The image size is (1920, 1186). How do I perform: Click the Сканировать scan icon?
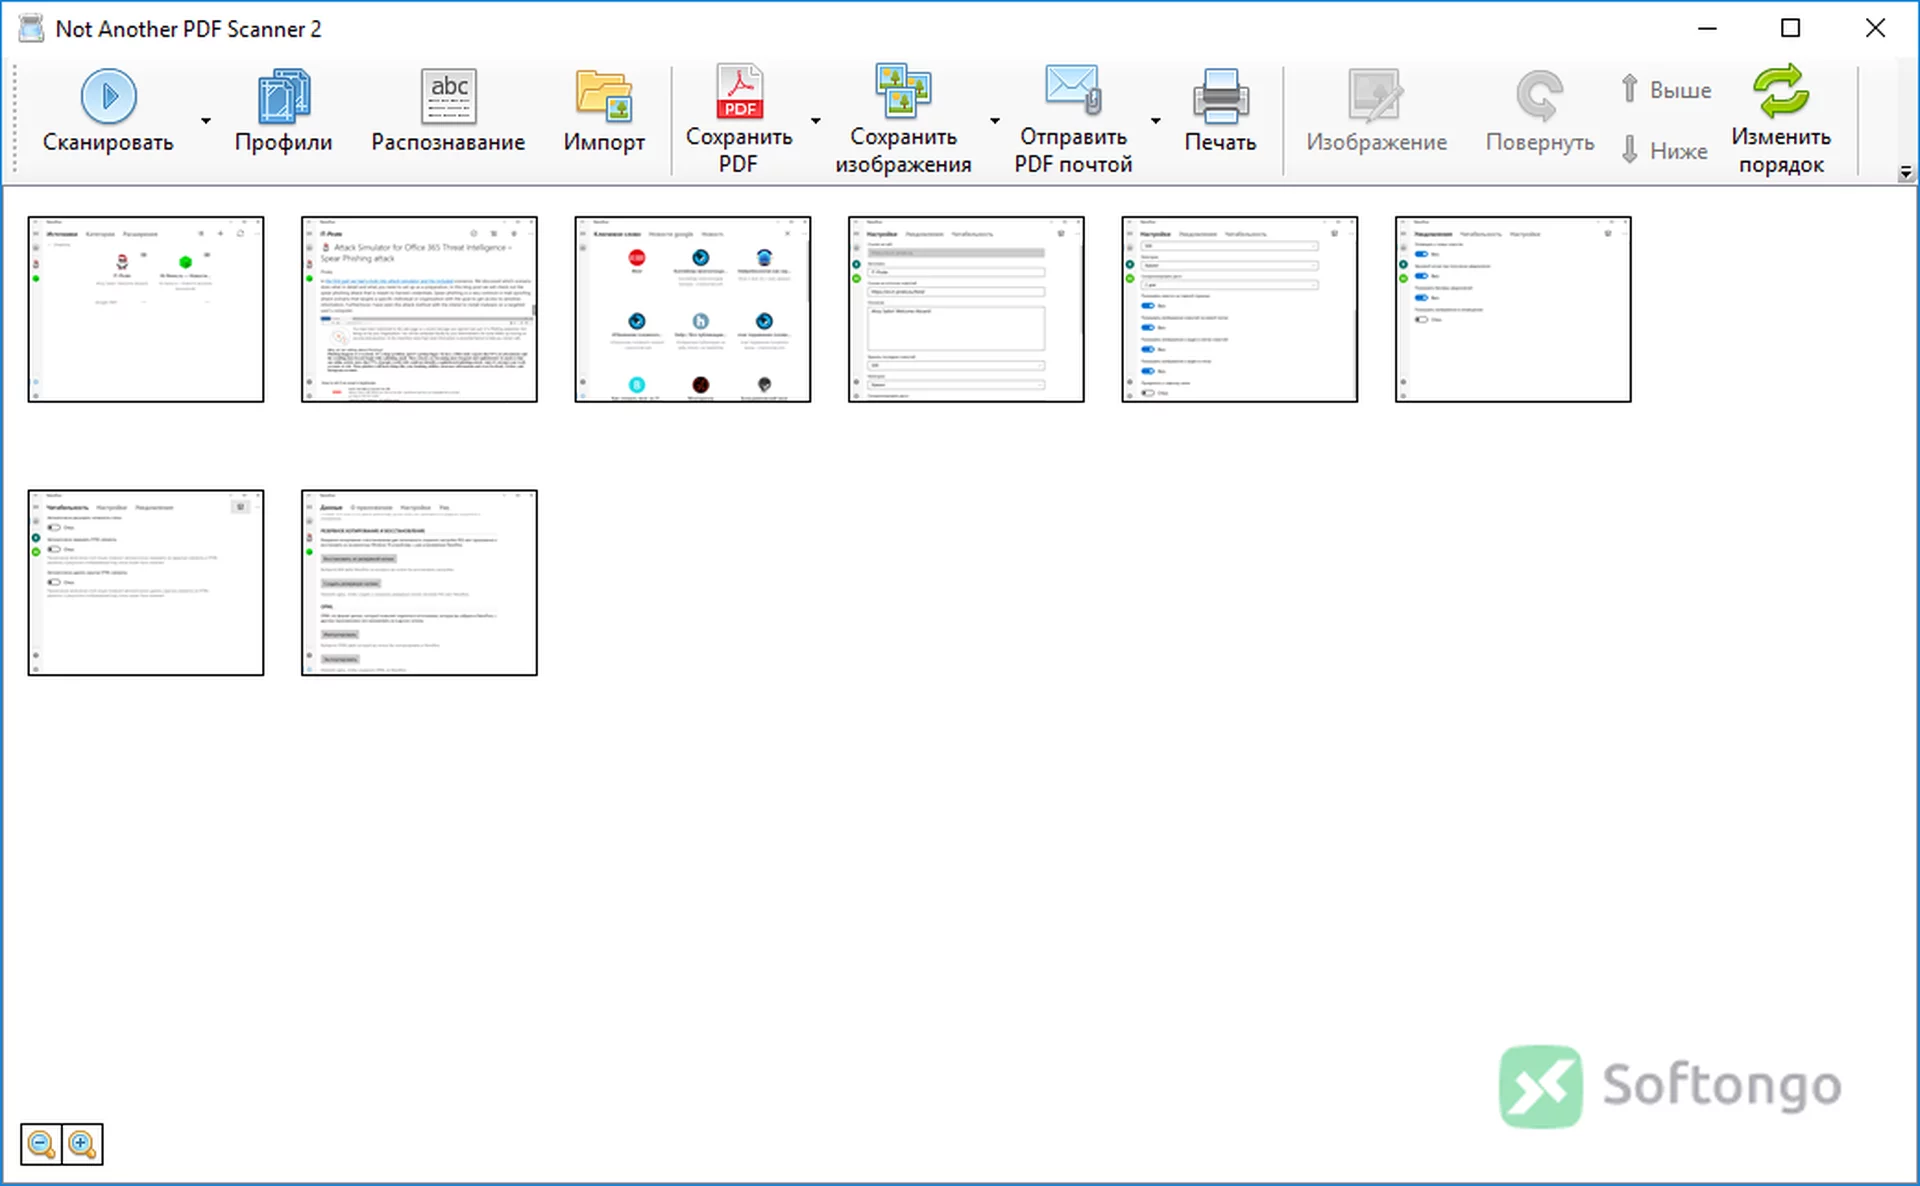coord(108,97)
